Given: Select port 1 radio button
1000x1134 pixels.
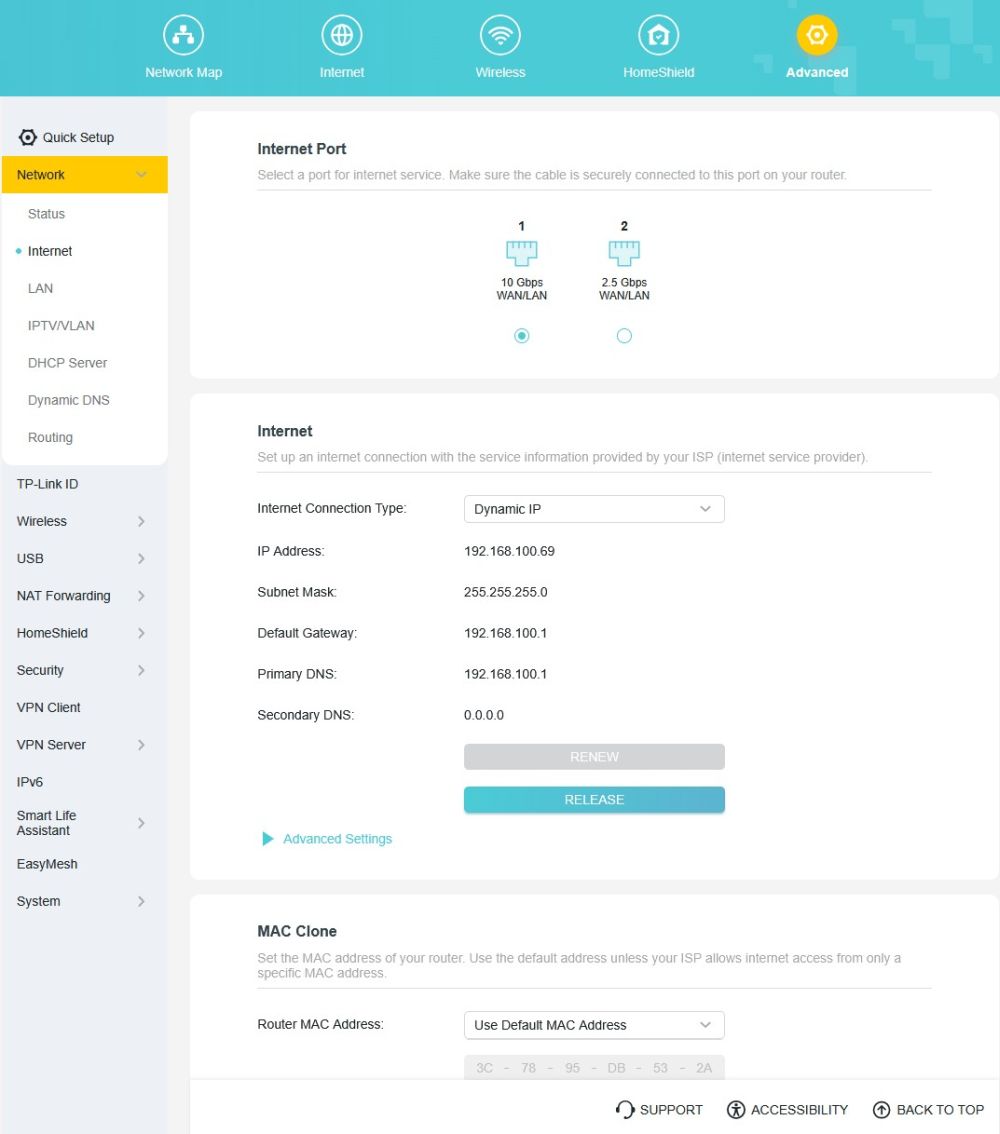Looking at the screenshot, I should pos(521,336).
